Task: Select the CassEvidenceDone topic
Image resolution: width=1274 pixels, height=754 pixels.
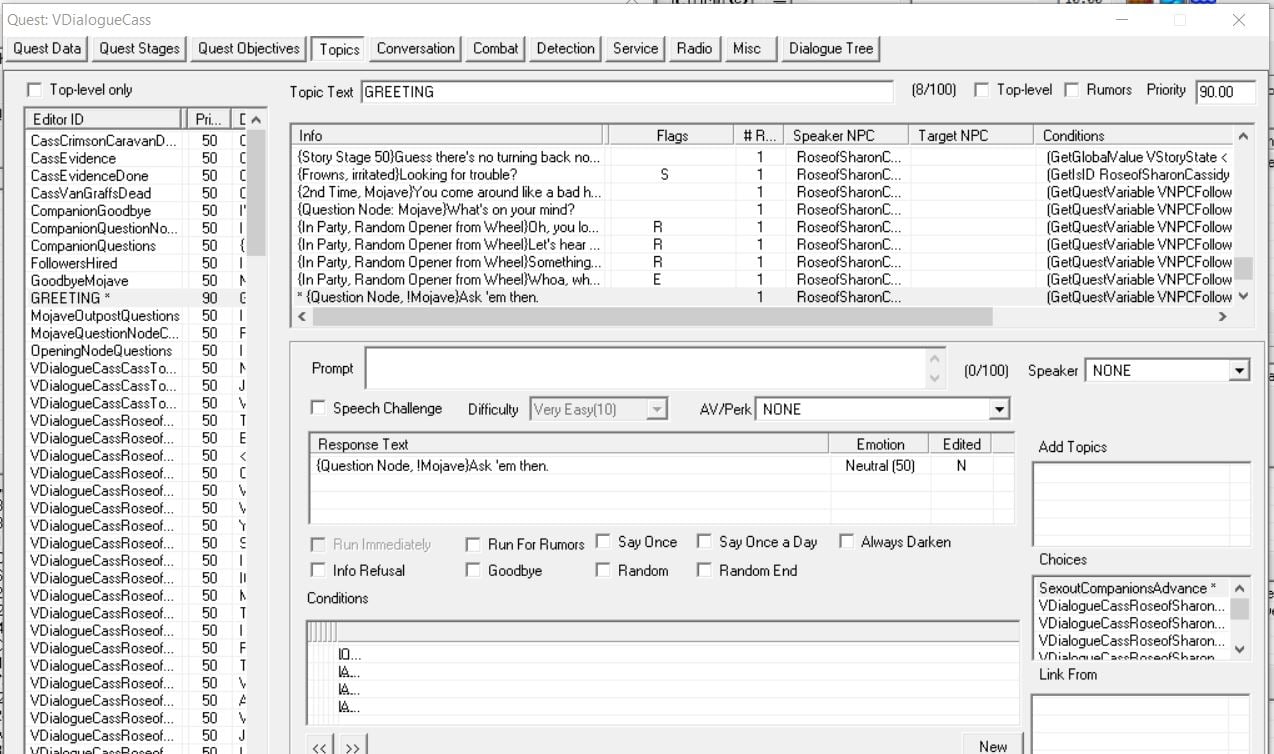Action: (89, 175)
